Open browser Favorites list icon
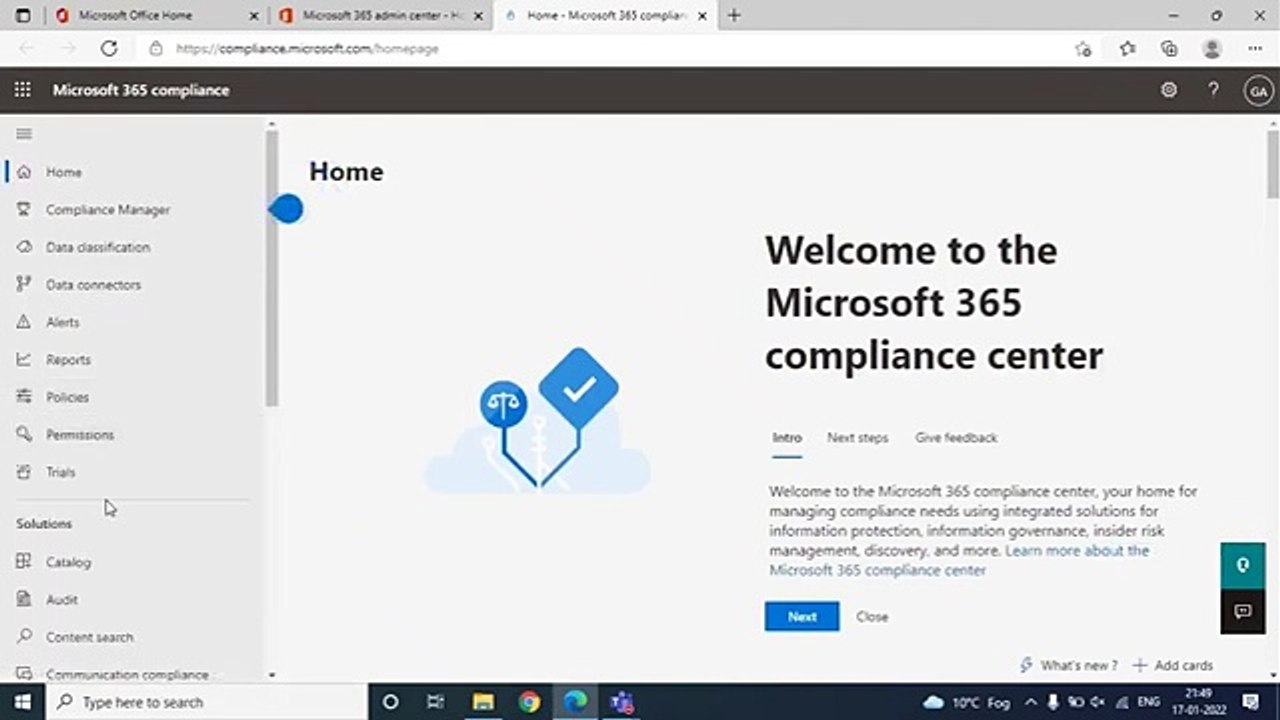The image size is (1280, 720). [1128, 48]
